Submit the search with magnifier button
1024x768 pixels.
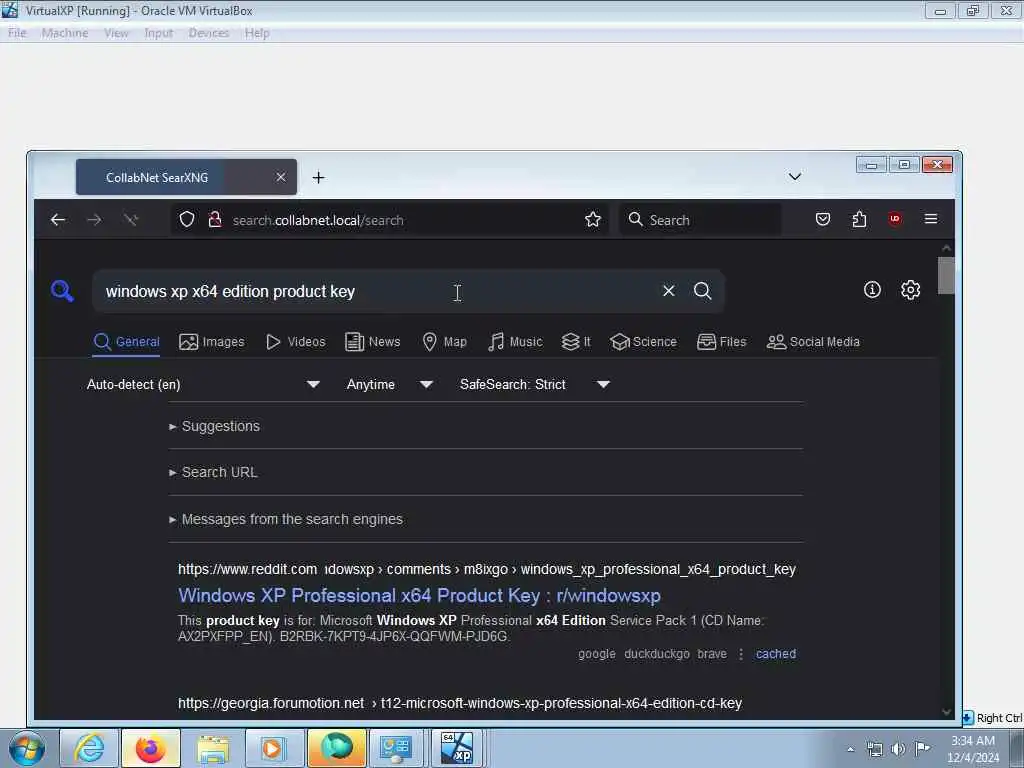pos(703,291)
